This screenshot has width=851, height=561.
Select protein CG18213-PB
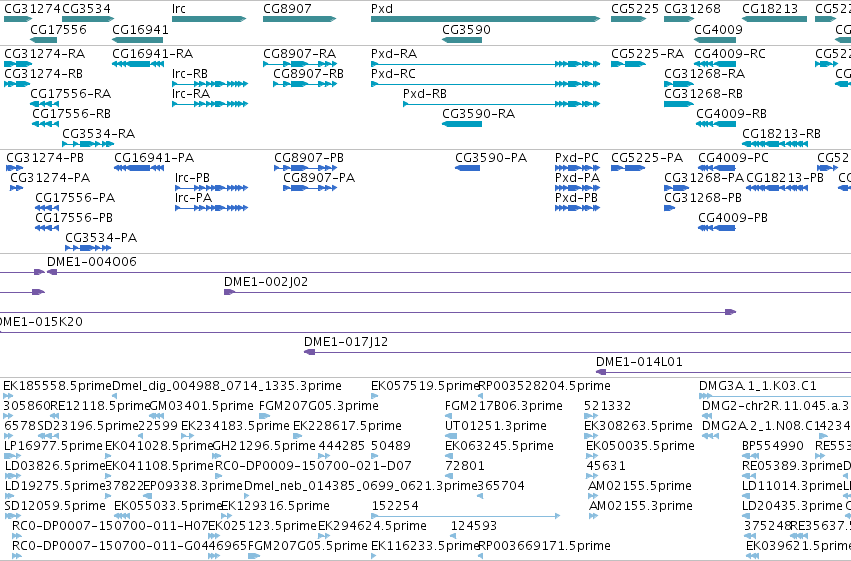(x=777, y=188)
